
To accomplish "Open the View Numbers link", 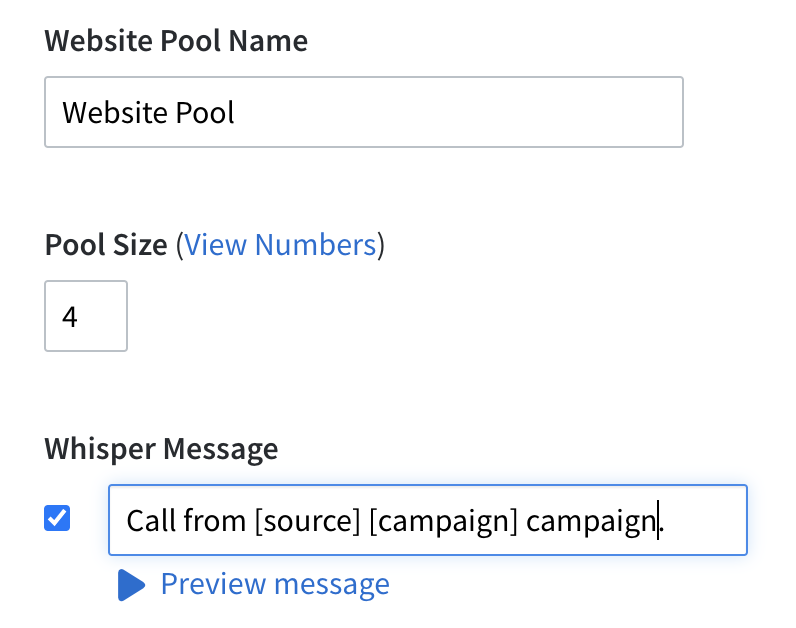I will click(280, 245).
